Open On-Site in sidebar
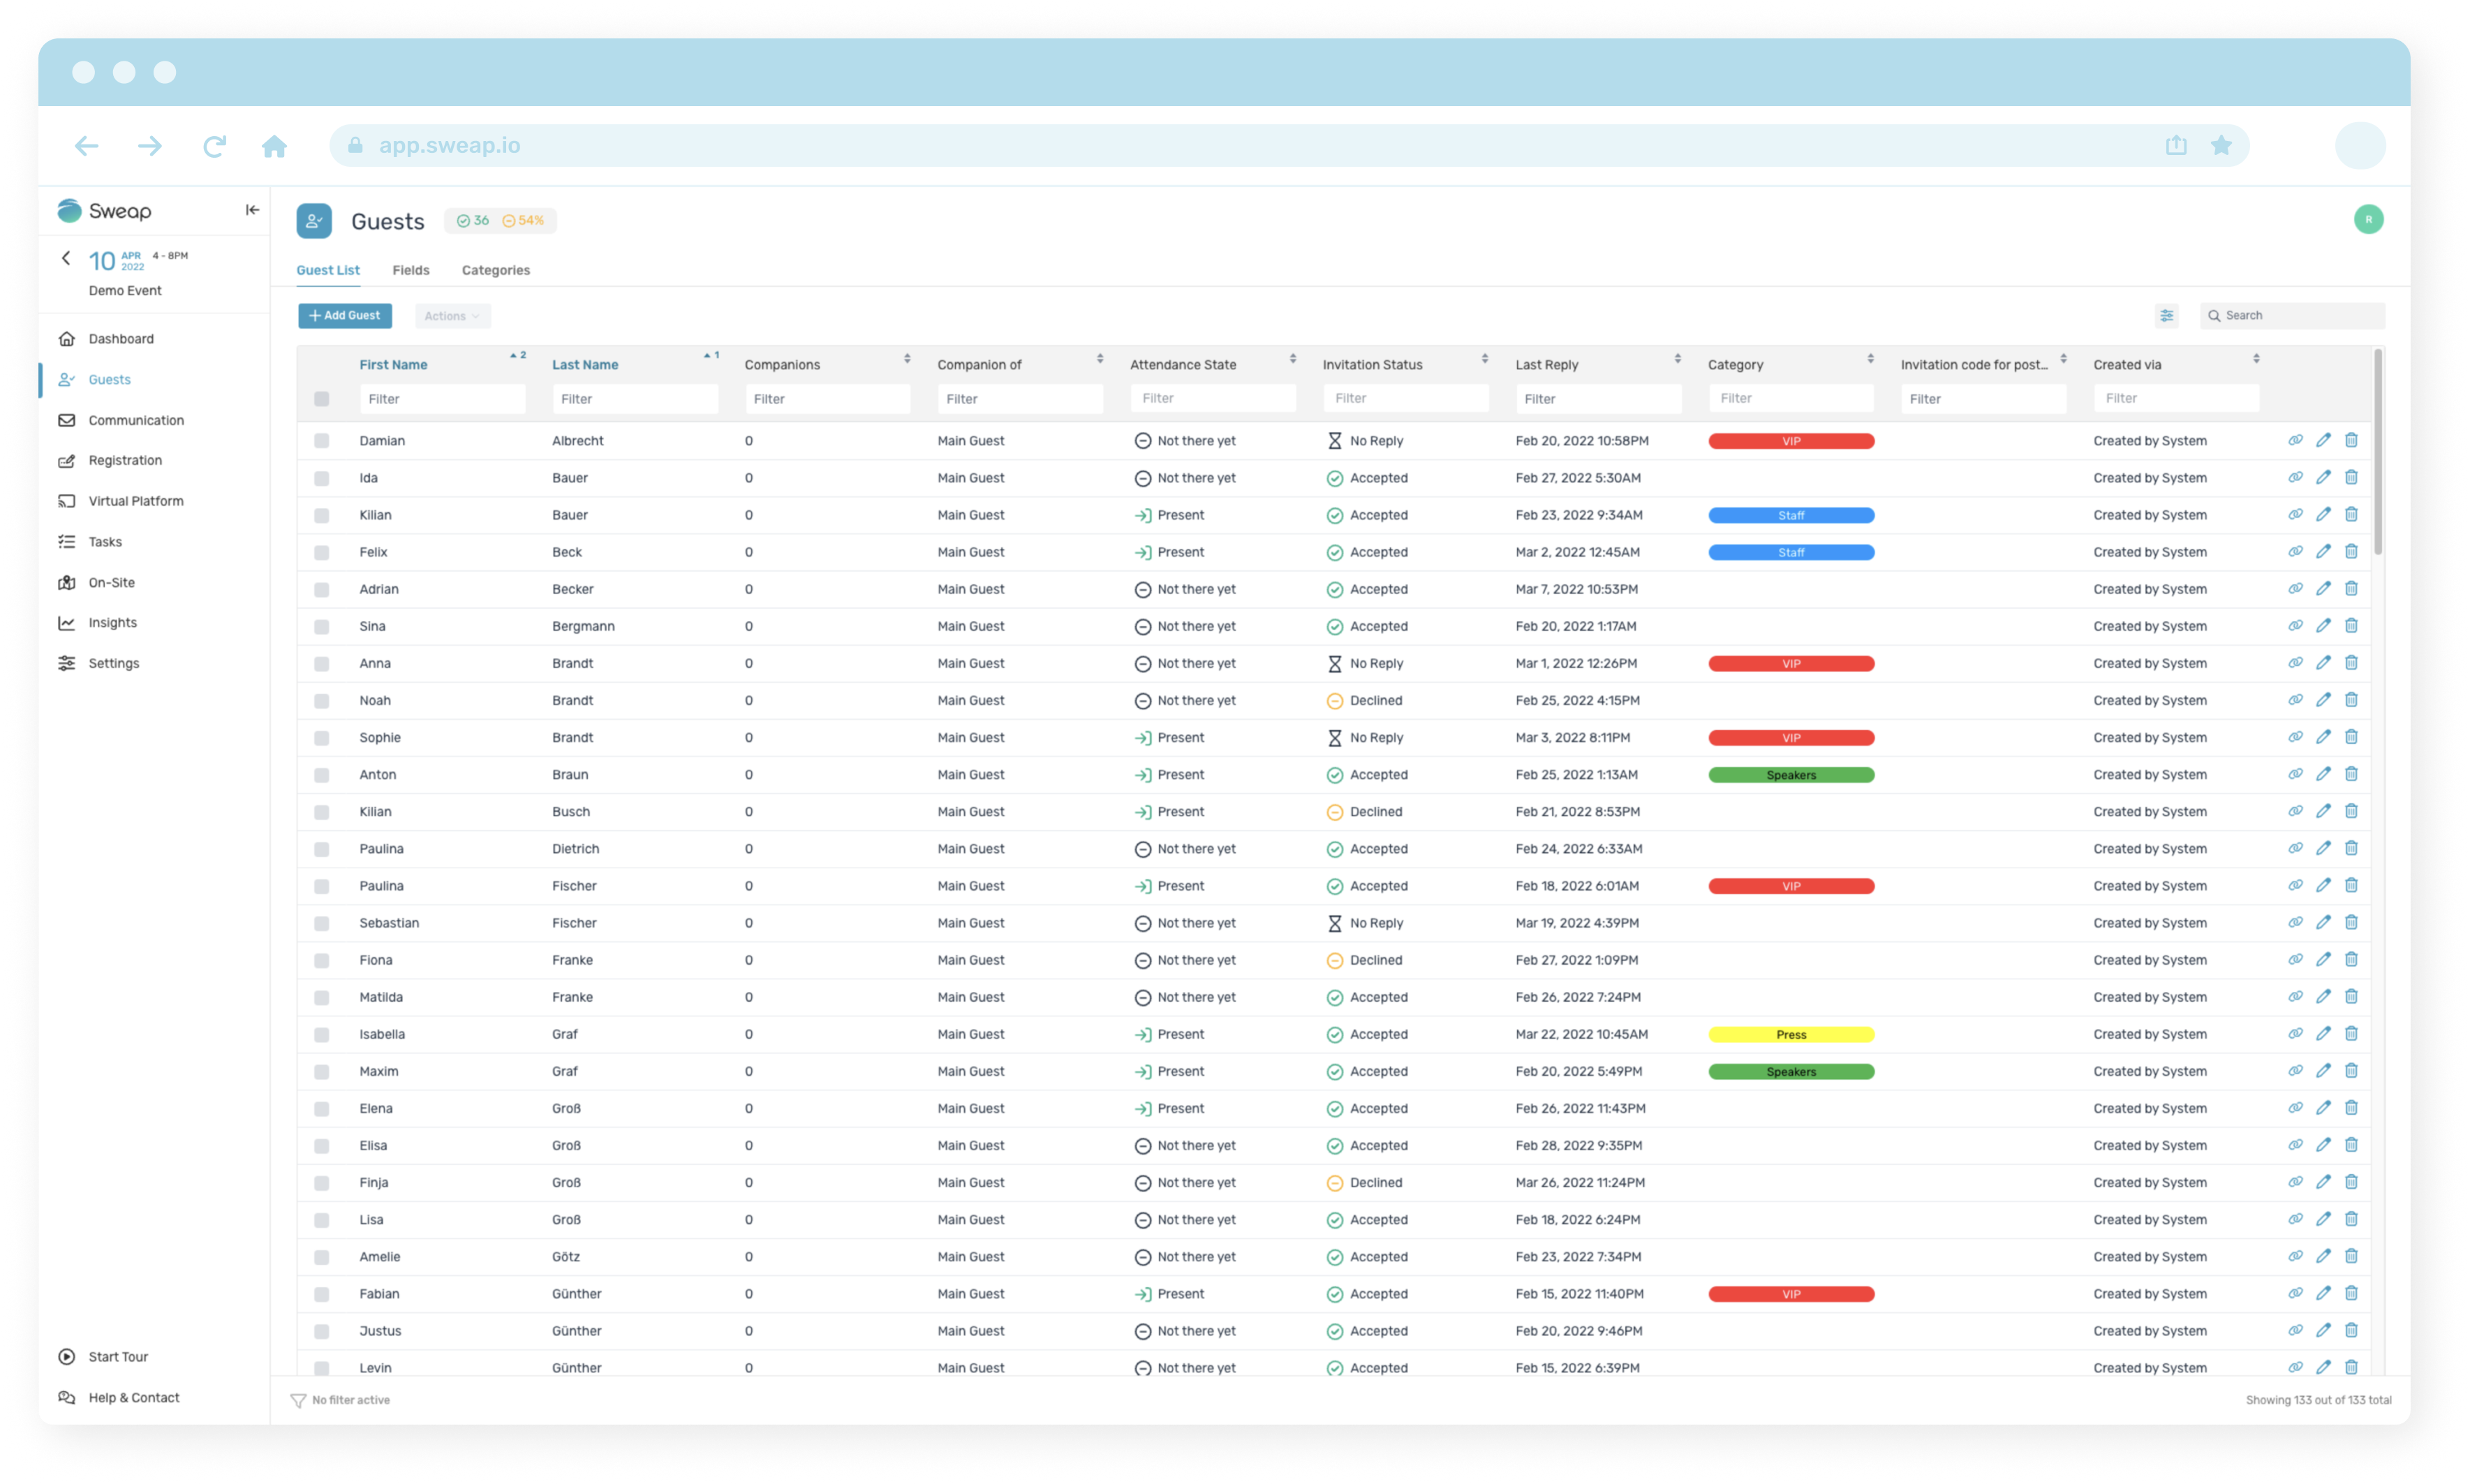This screenshot has height=1484, width=2470. pyautogui.click(x=111, y=582)
